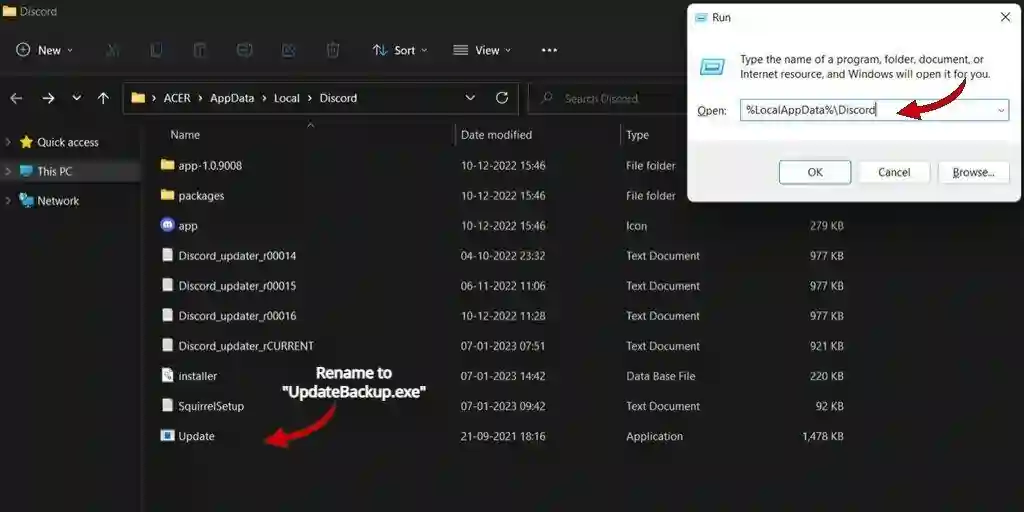Click ACER in the address path
The height and width of the screenshot is (512, 1024).
point(177,98)
